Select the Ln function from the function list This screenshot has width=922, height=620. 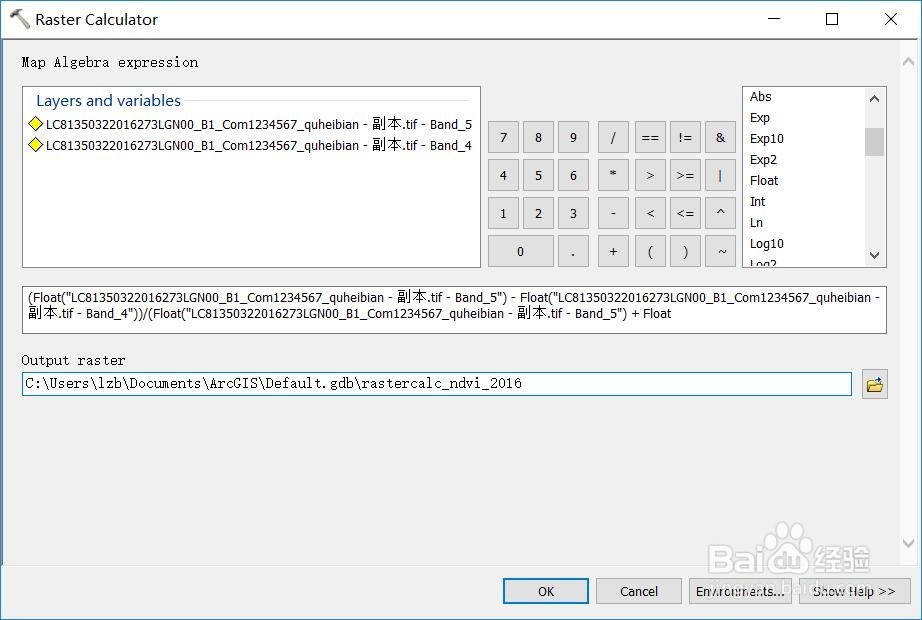(x=756, y=222)
